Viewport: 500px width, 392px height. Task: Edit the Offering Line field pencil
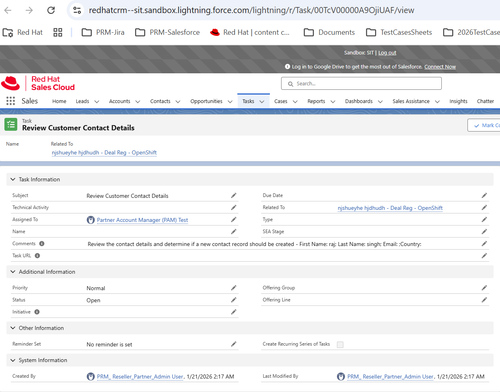click(x=484, y=300)
